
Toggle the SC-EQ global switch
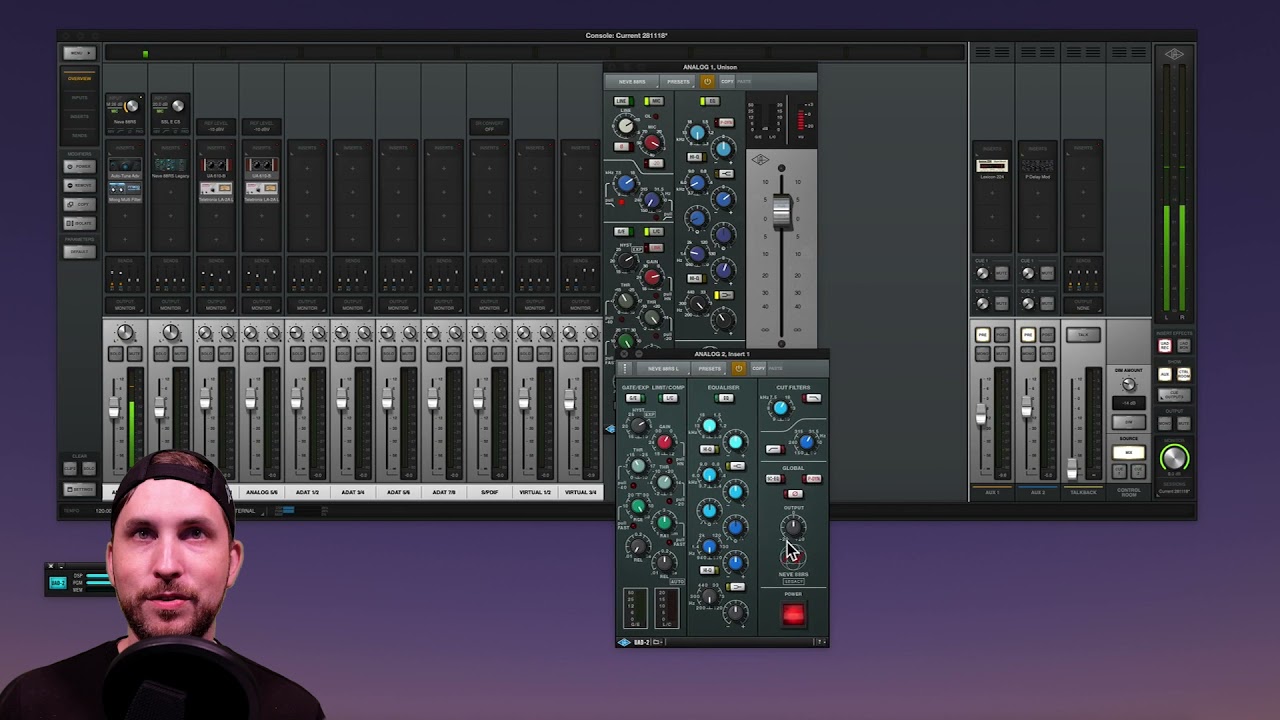tap(773, 479)
